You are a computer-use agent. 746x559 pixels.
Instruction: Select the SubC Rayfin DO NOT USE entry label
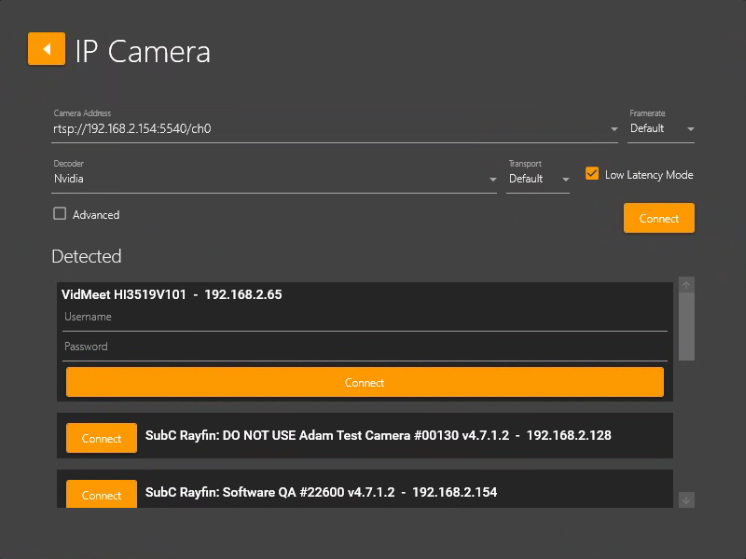pyautogui.click(x=378, y=436)
